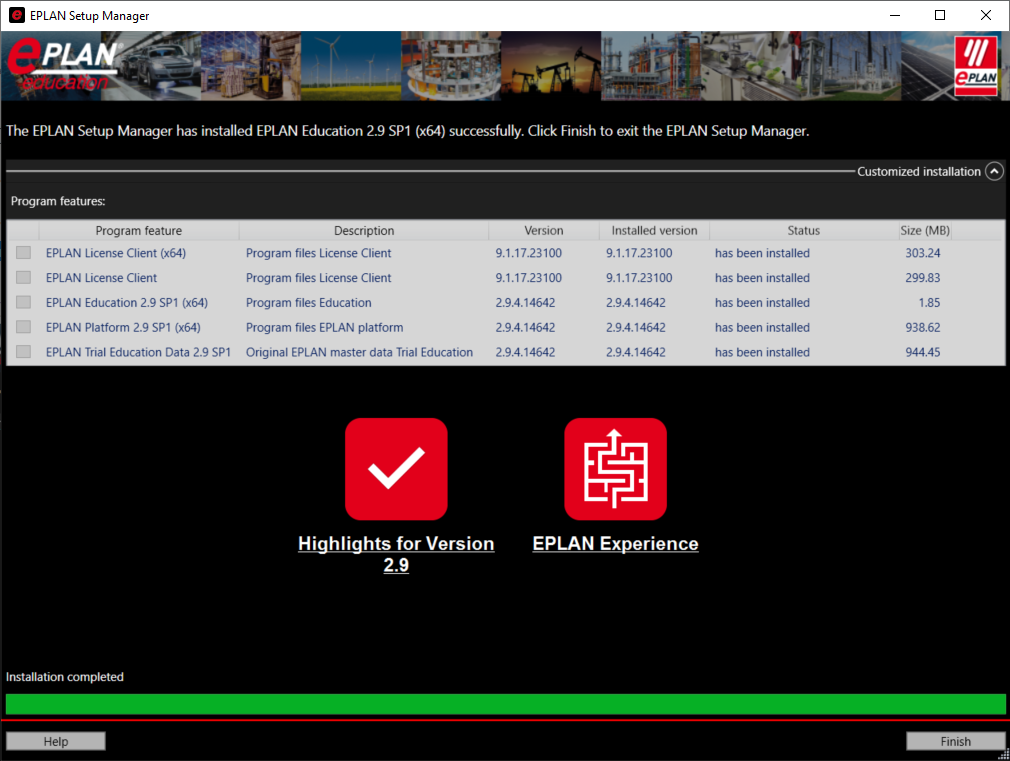
Task: Select 'EPLAN Education 2.9 SP1 (x64)' feature name
Action: (x=127, y=303)
